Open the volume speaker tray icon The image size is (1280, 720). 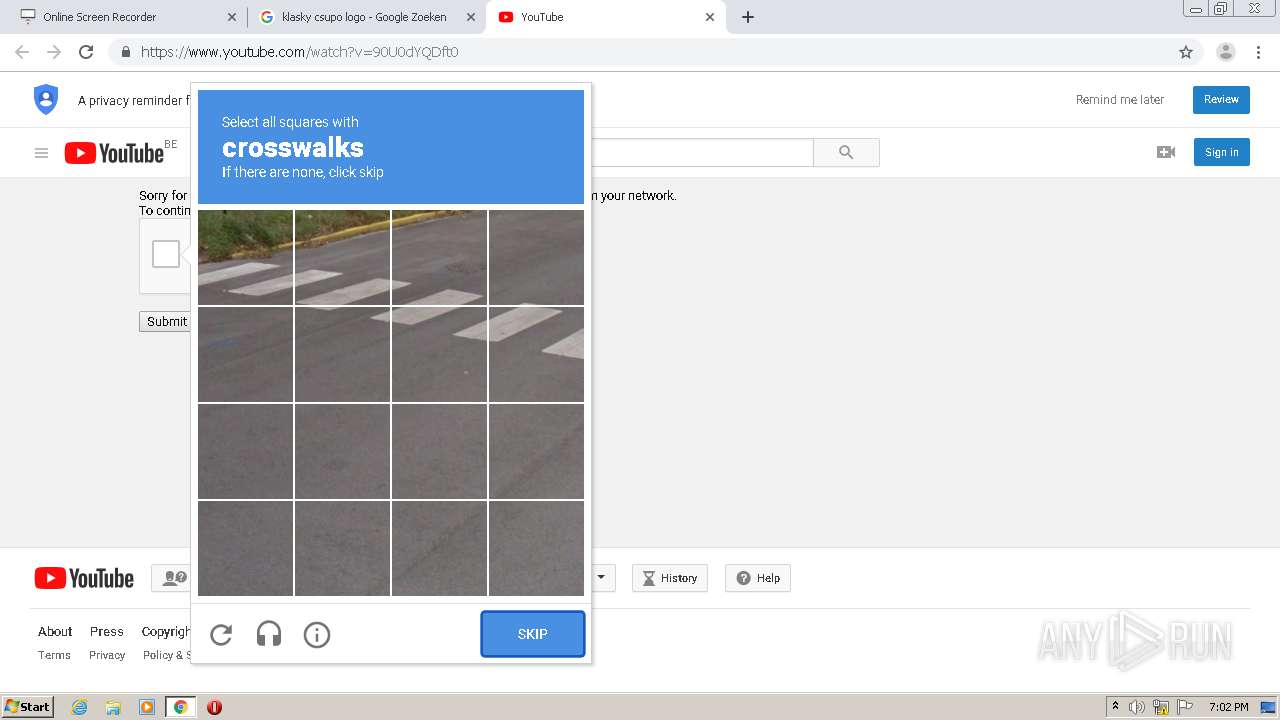[x=1137, y=707]
